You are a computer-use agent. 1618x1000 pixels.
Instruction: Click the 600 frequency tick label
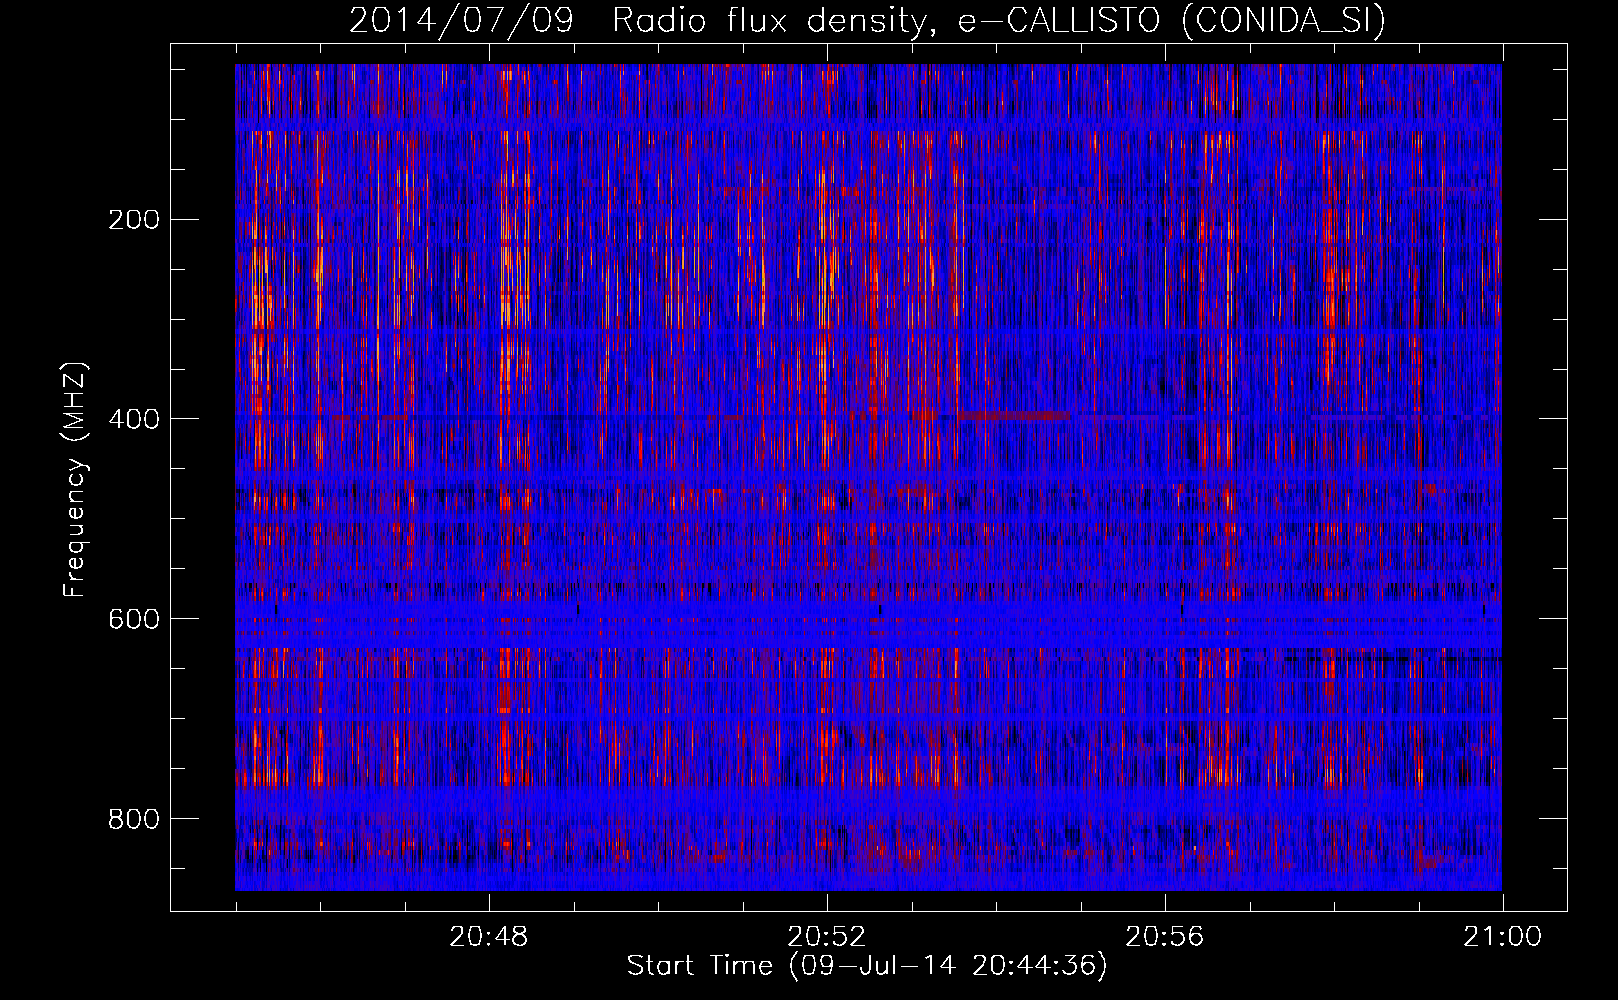134,619
